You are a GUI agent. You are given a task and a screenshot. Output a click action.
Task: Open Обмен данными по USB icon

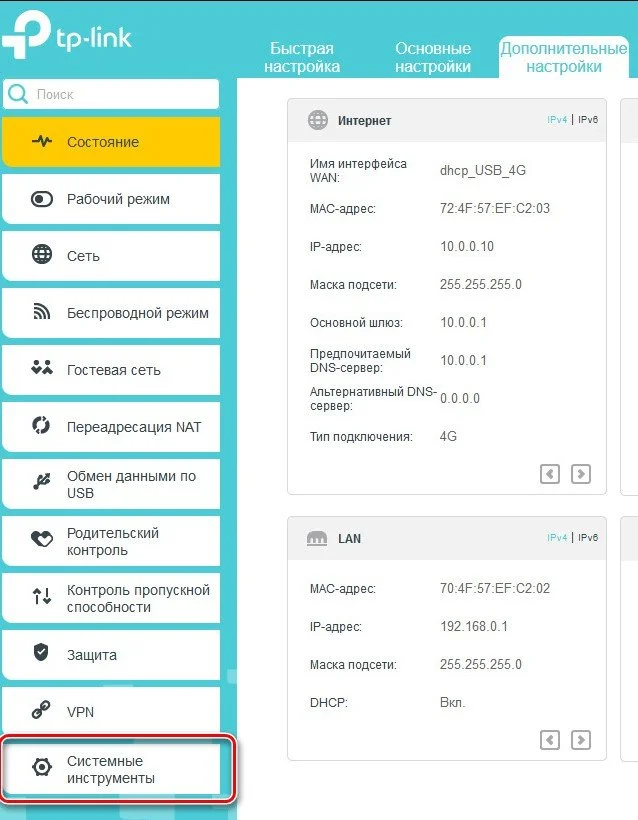click(42, 482)
